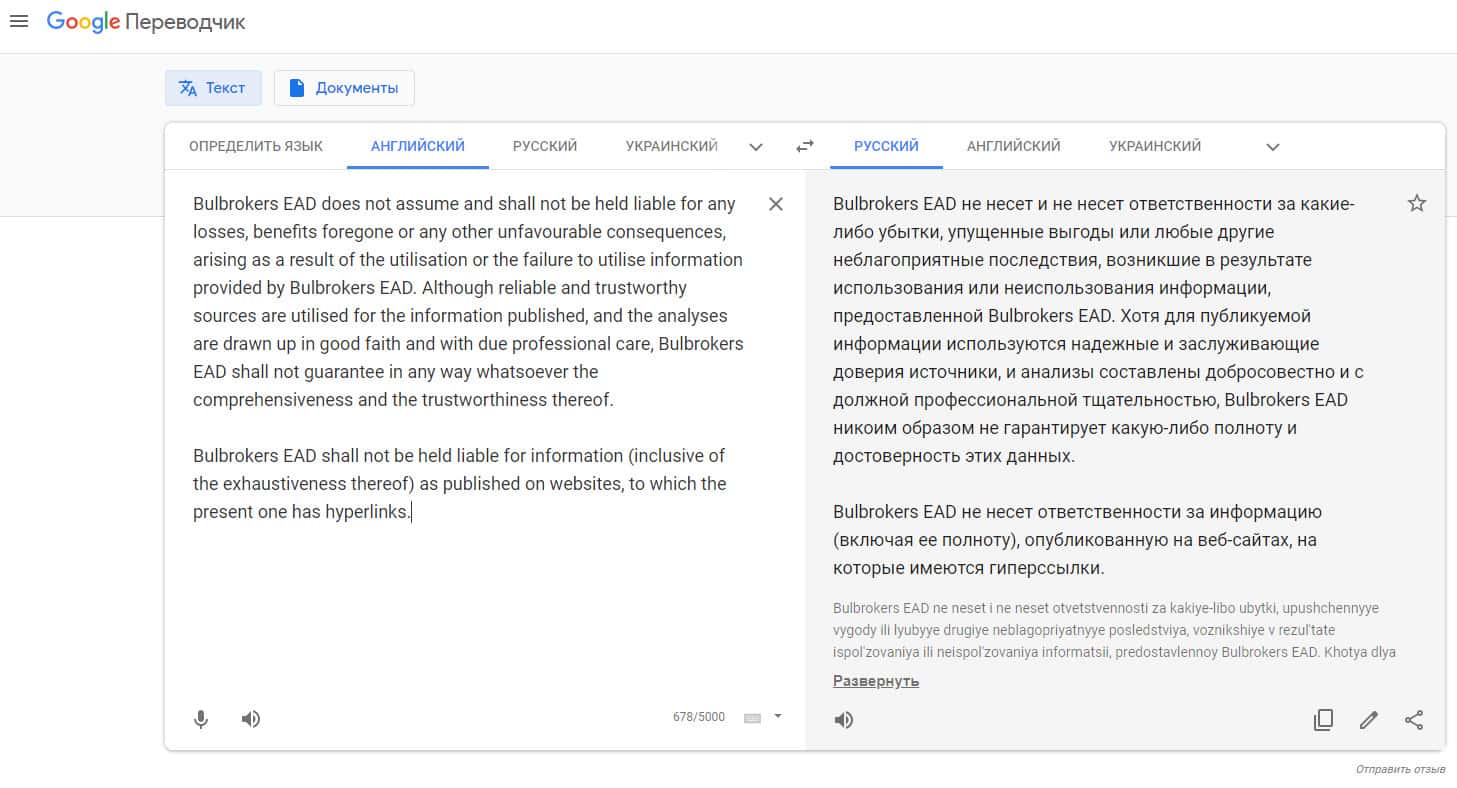Suggest an edit with the pencil icon

[x=1369, y=720]
